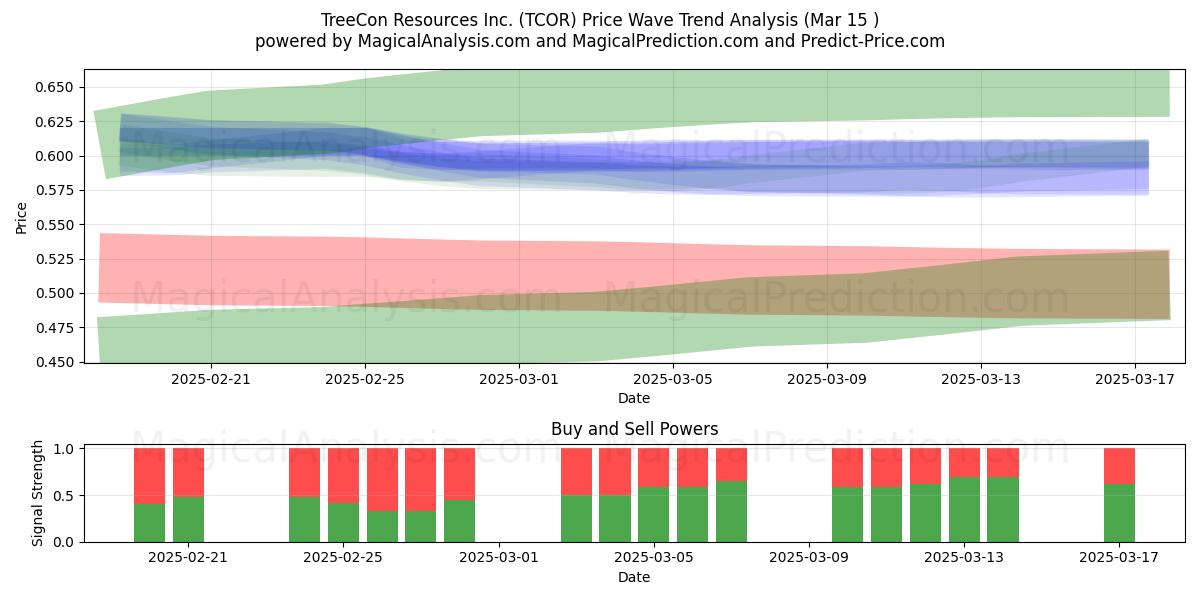The height and width of the screenshot is (600, 1200).
Task: Select the red sell segment of the 2025-03-17 bar
Action: tap(1119, 467)
